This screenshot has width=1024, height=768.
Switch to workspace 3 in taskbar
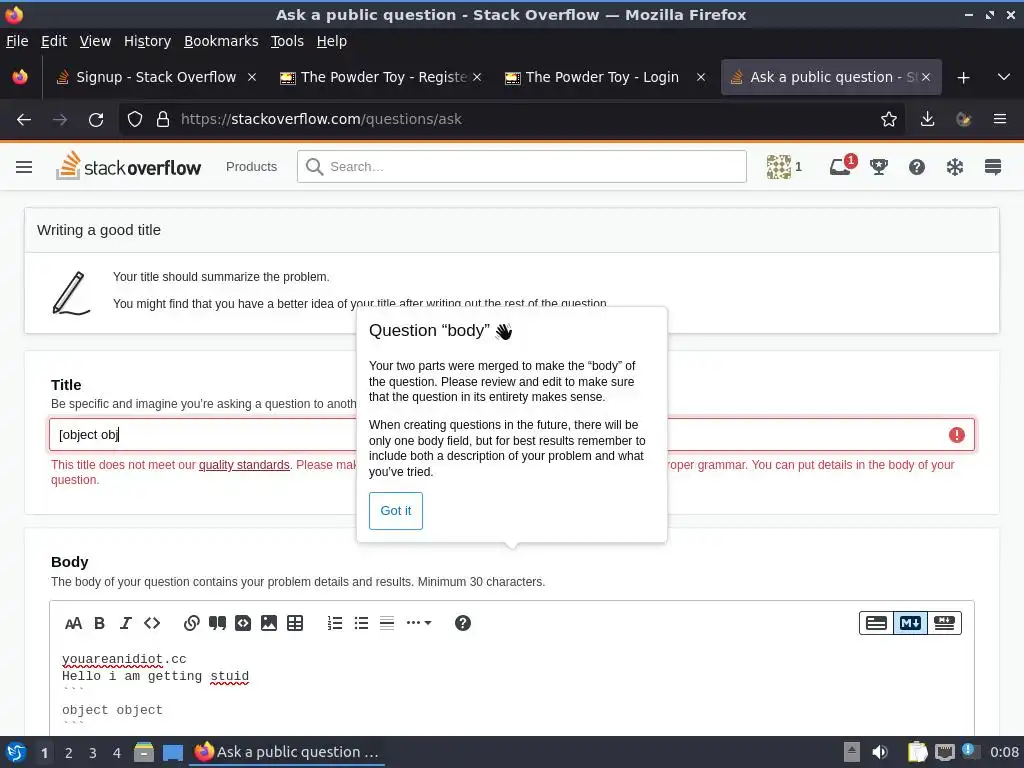pos(93,753)
